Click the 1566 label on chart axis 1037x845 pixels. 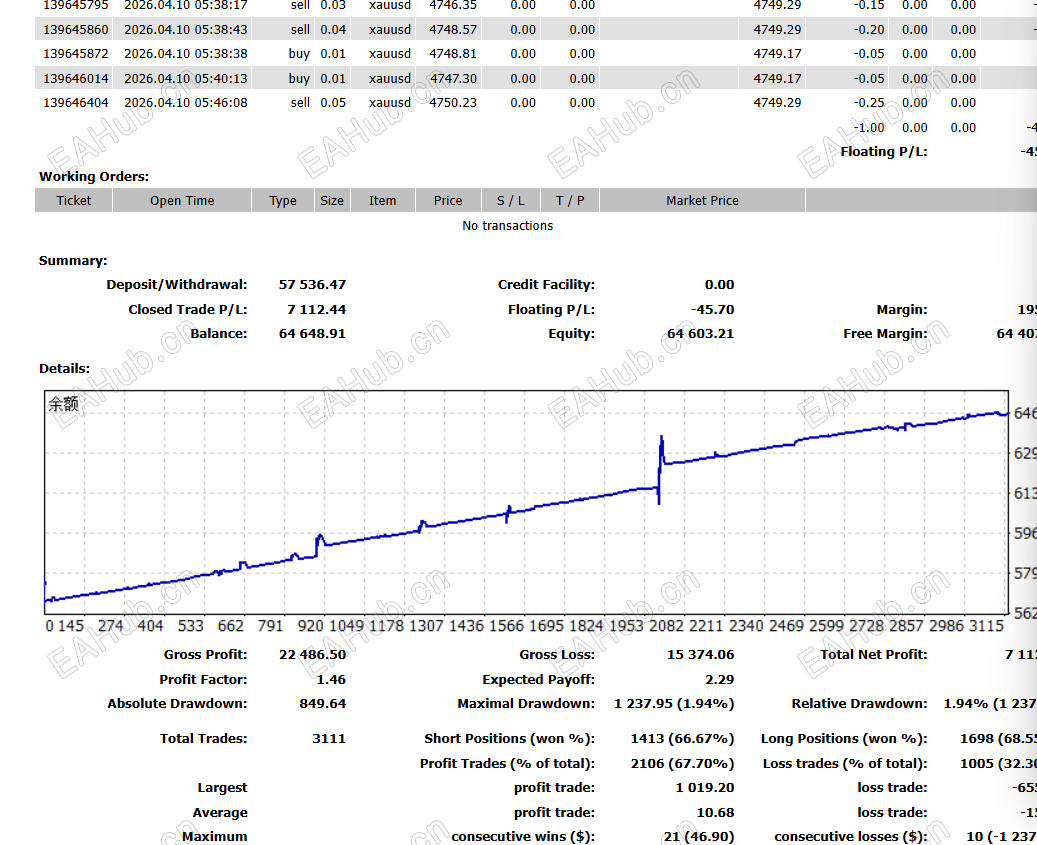click(506, 625)
